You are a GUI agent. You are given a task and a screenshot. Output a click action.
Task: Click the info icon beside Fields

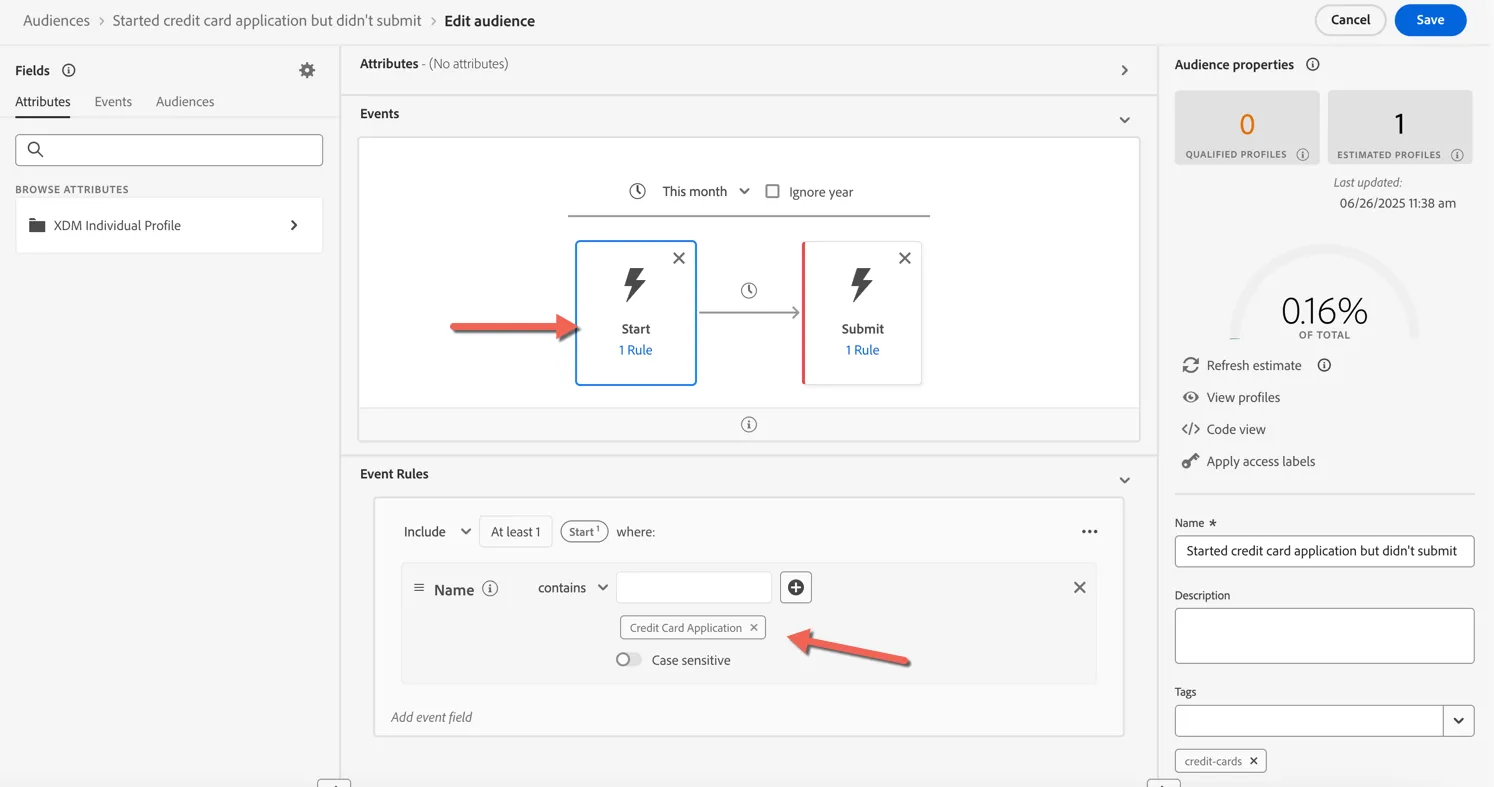click(x=68, y=70)
